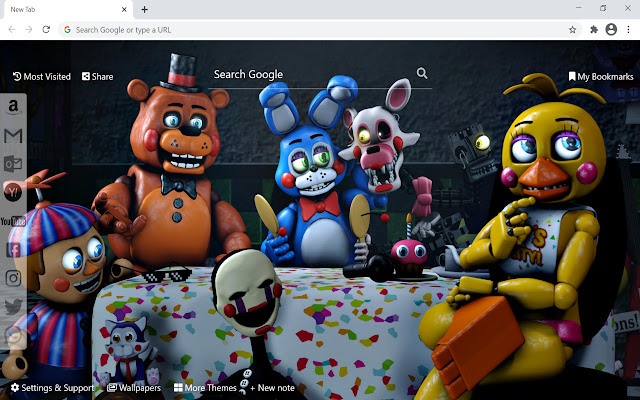This screenshot has height=400, width=640.
Task: Open the Instagram shortcut in sidebar
Action: [x=13, y=278]
